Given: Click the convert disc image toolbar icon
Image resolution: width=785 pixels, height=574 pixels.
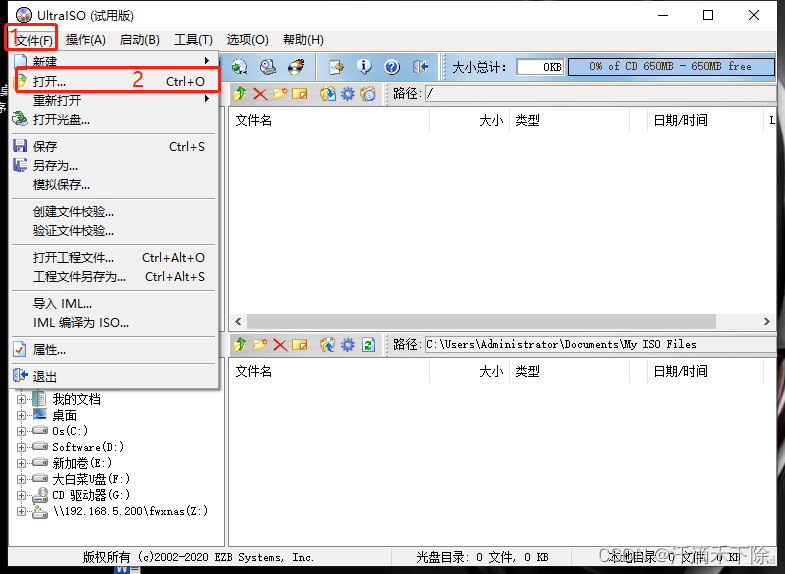Looking at the screenshot, I should pyautogui.click(x=240, y=67).
